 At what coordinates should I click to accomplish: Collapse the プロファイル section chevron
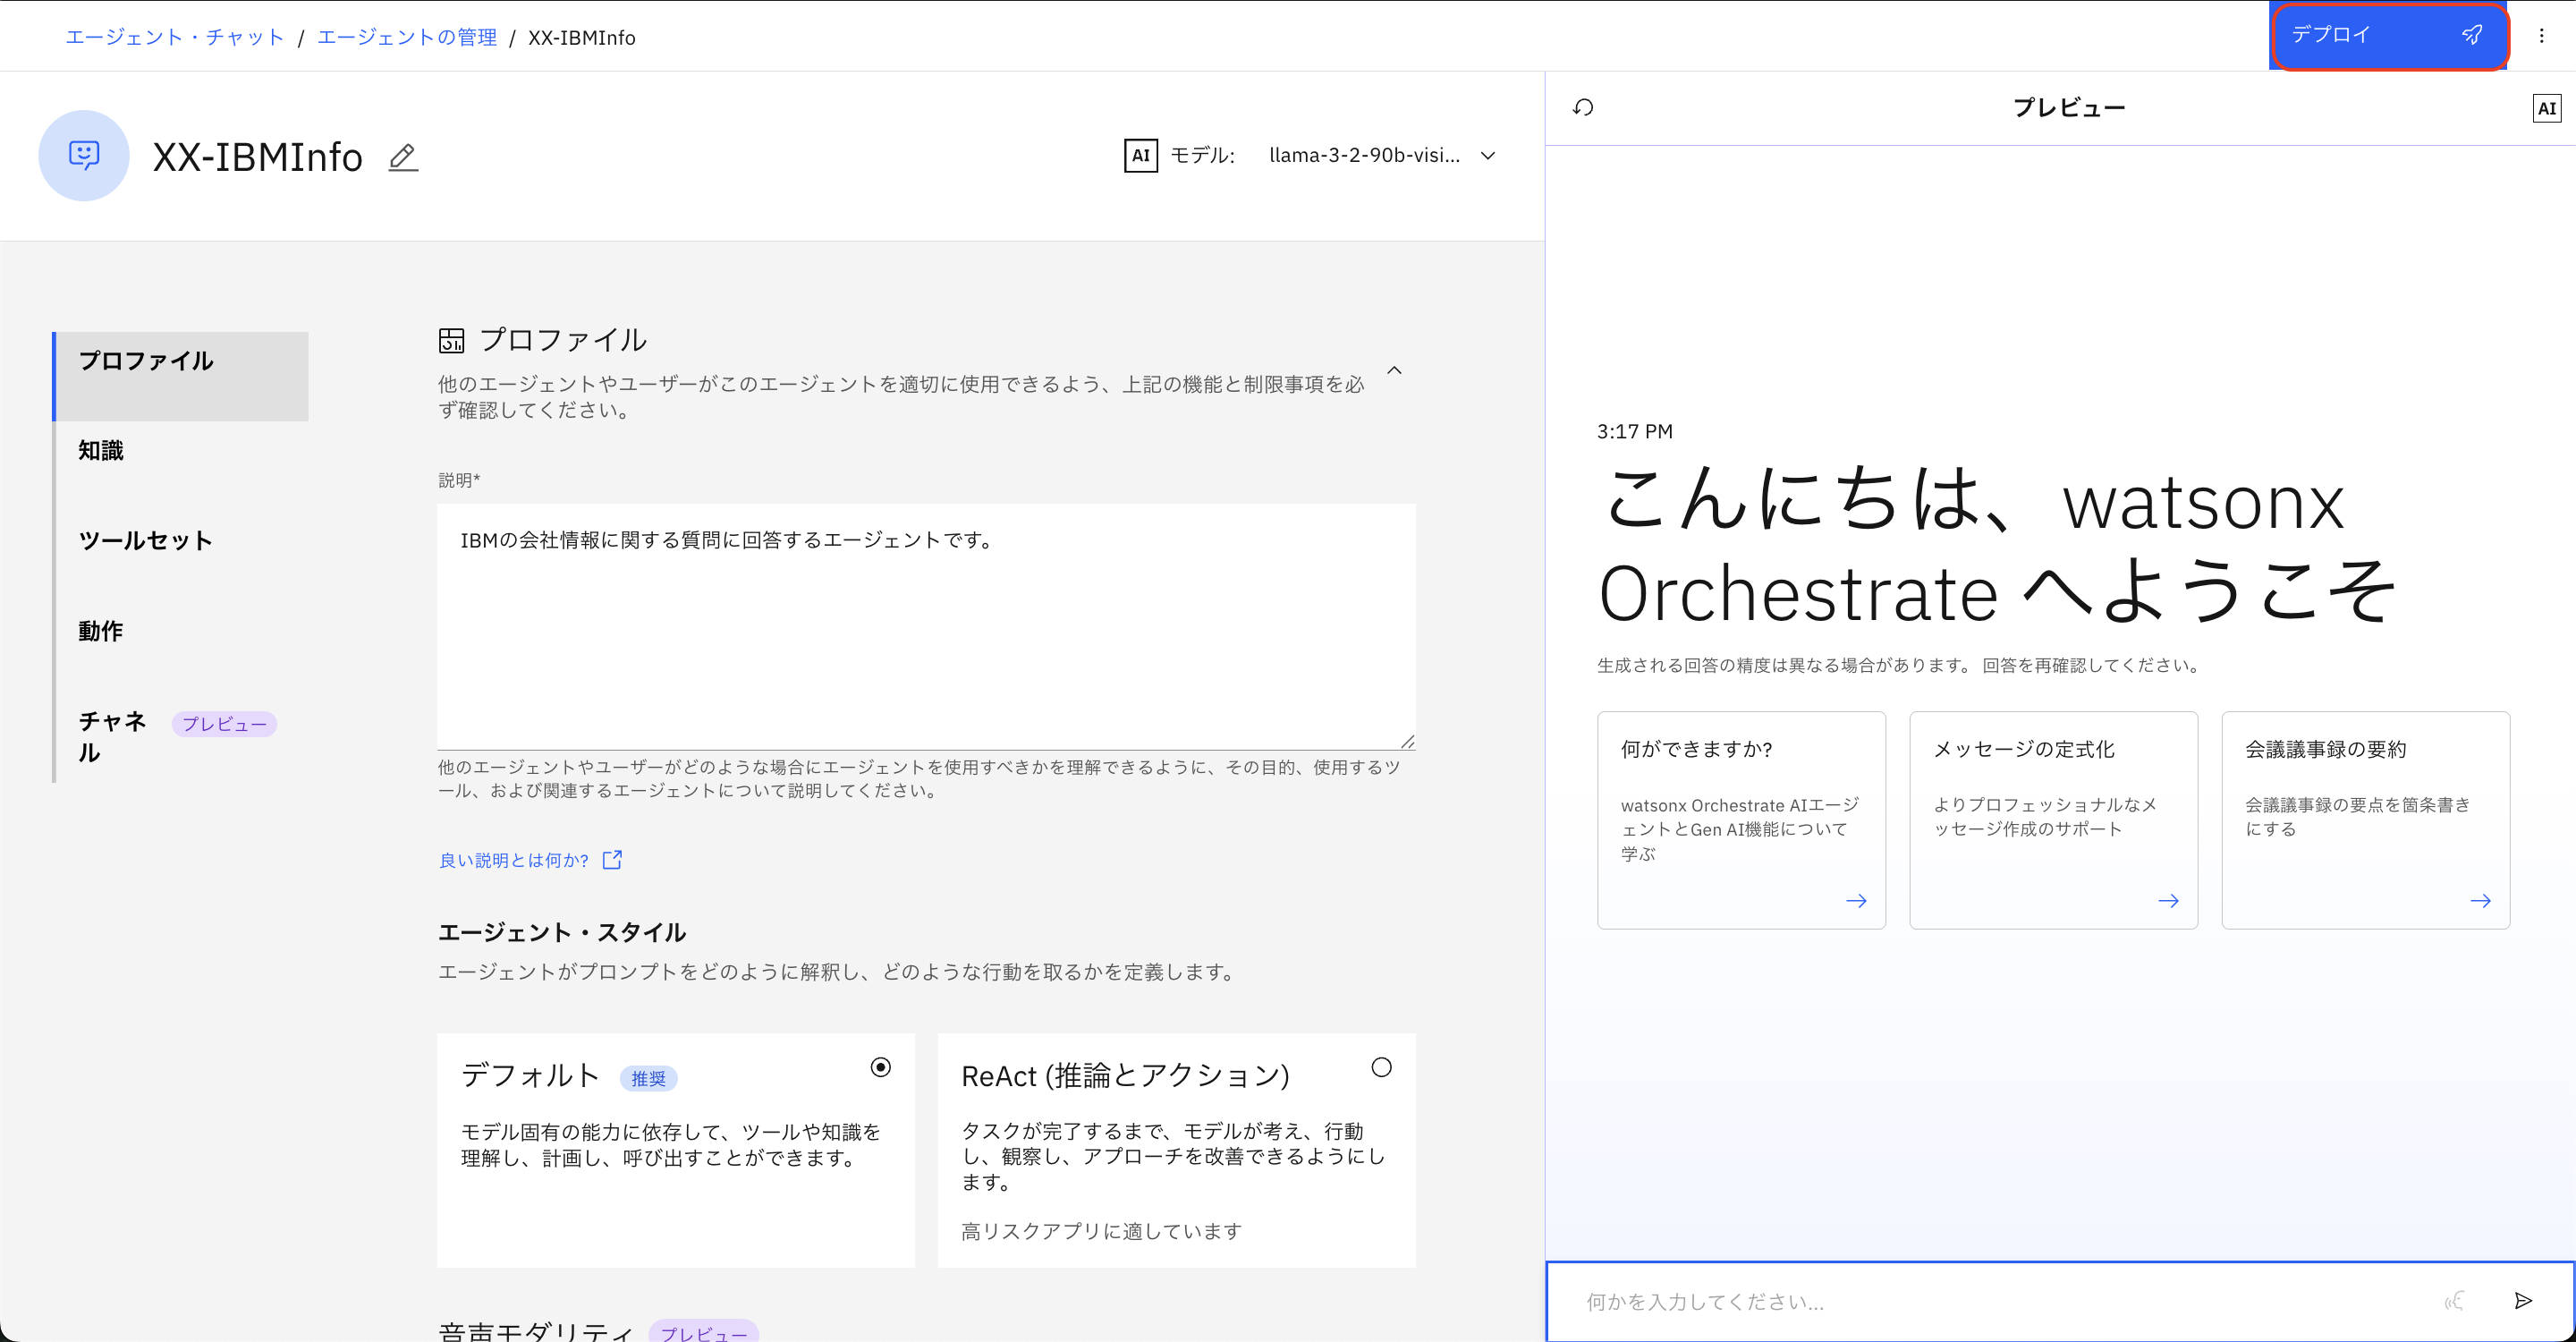[x=1394, y=370]
